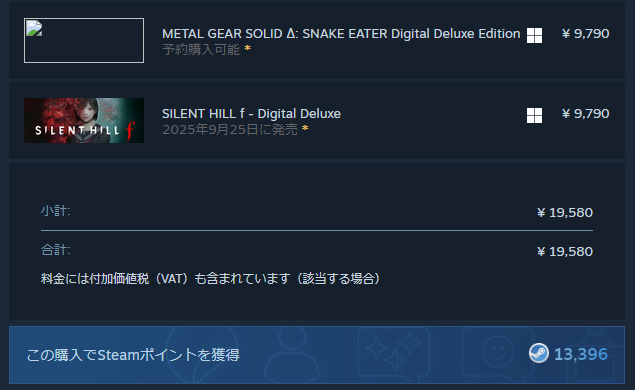Click the person silhouette in the points banner

coord(292,355)
